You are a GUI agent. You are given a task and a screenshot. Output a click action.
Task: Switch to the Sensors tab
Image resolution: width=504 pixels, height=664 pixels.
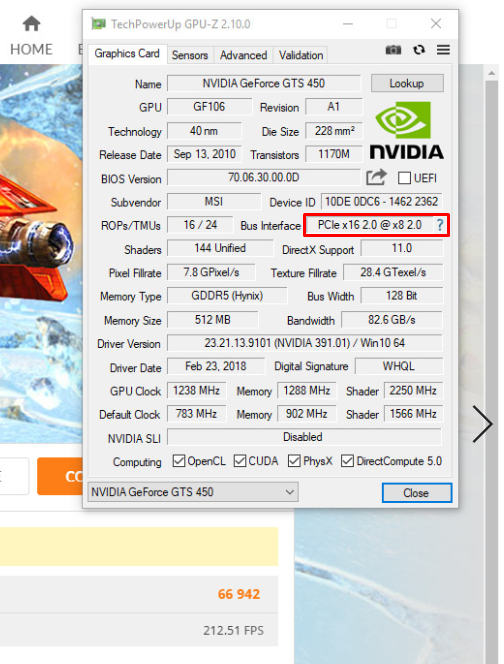[x=190, y=55]
